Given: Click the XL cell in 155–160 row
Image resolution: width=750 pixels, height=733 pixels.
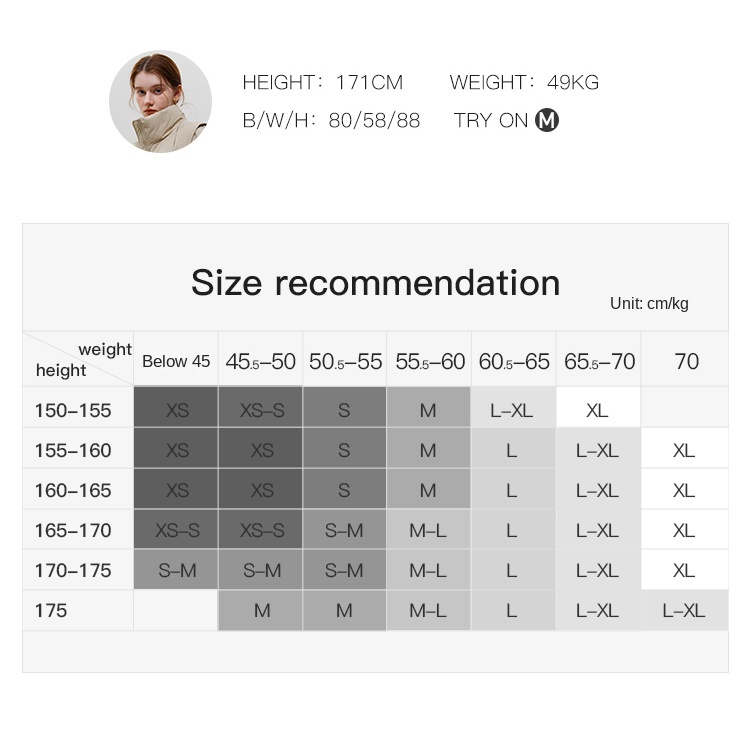Looking at the screenshot, I should tap(684, 448).
